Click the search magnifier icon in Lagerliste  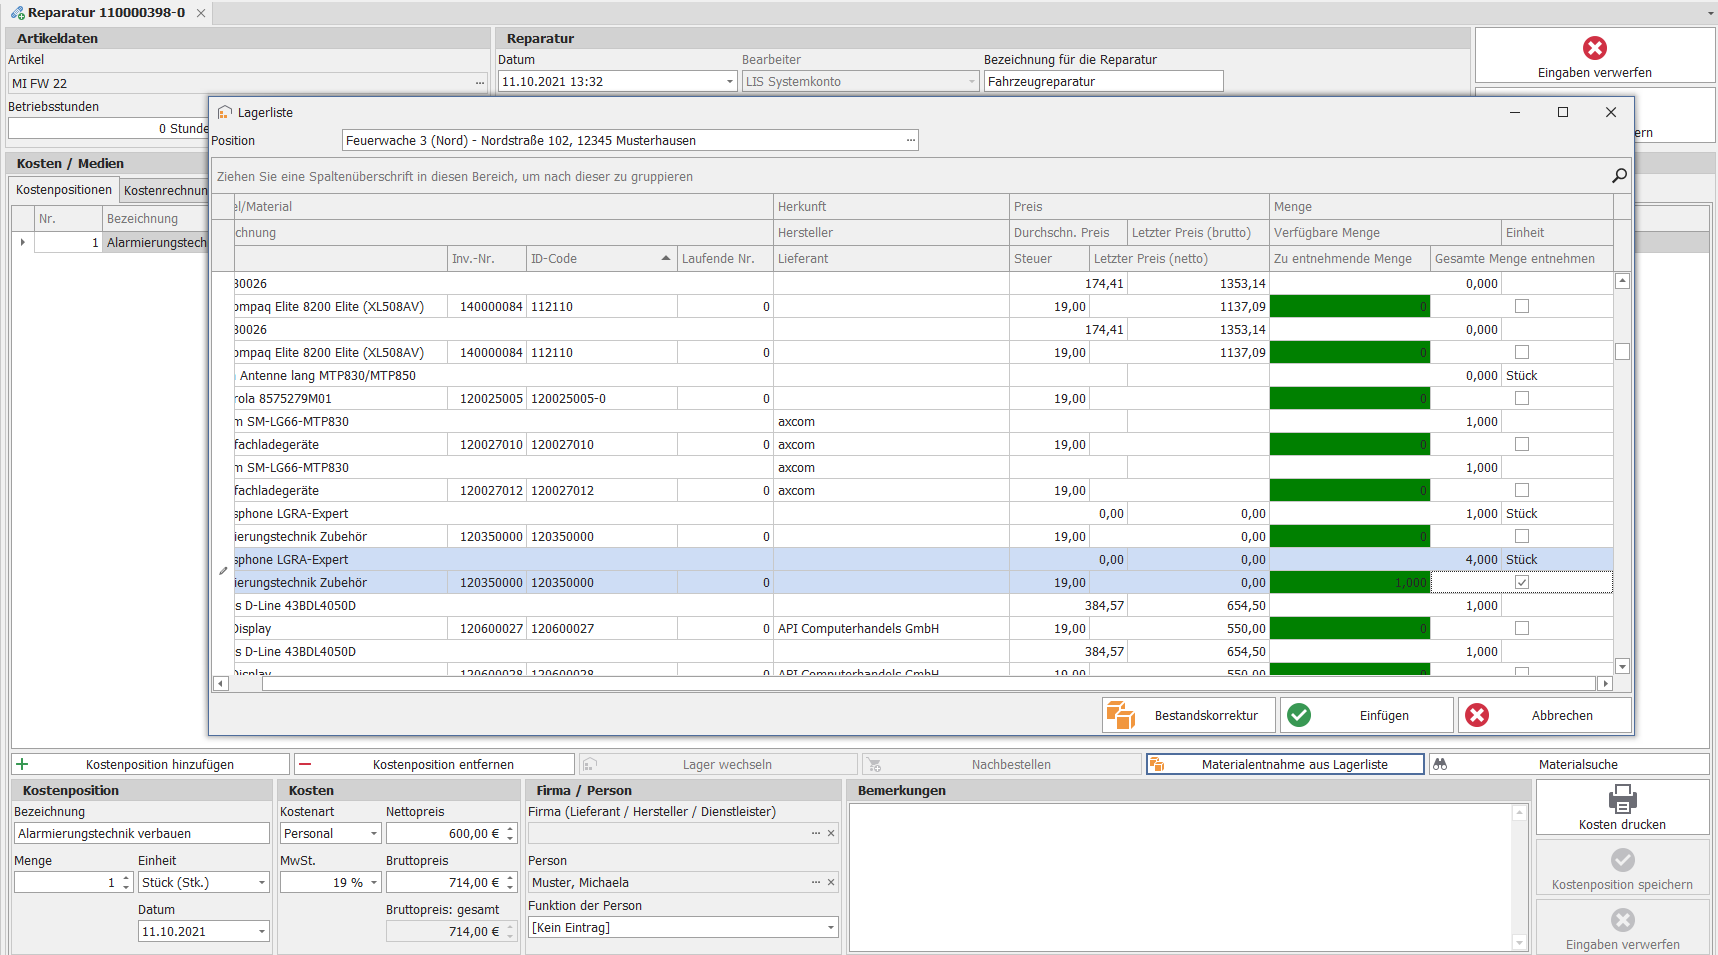(x=1619, y=176)
